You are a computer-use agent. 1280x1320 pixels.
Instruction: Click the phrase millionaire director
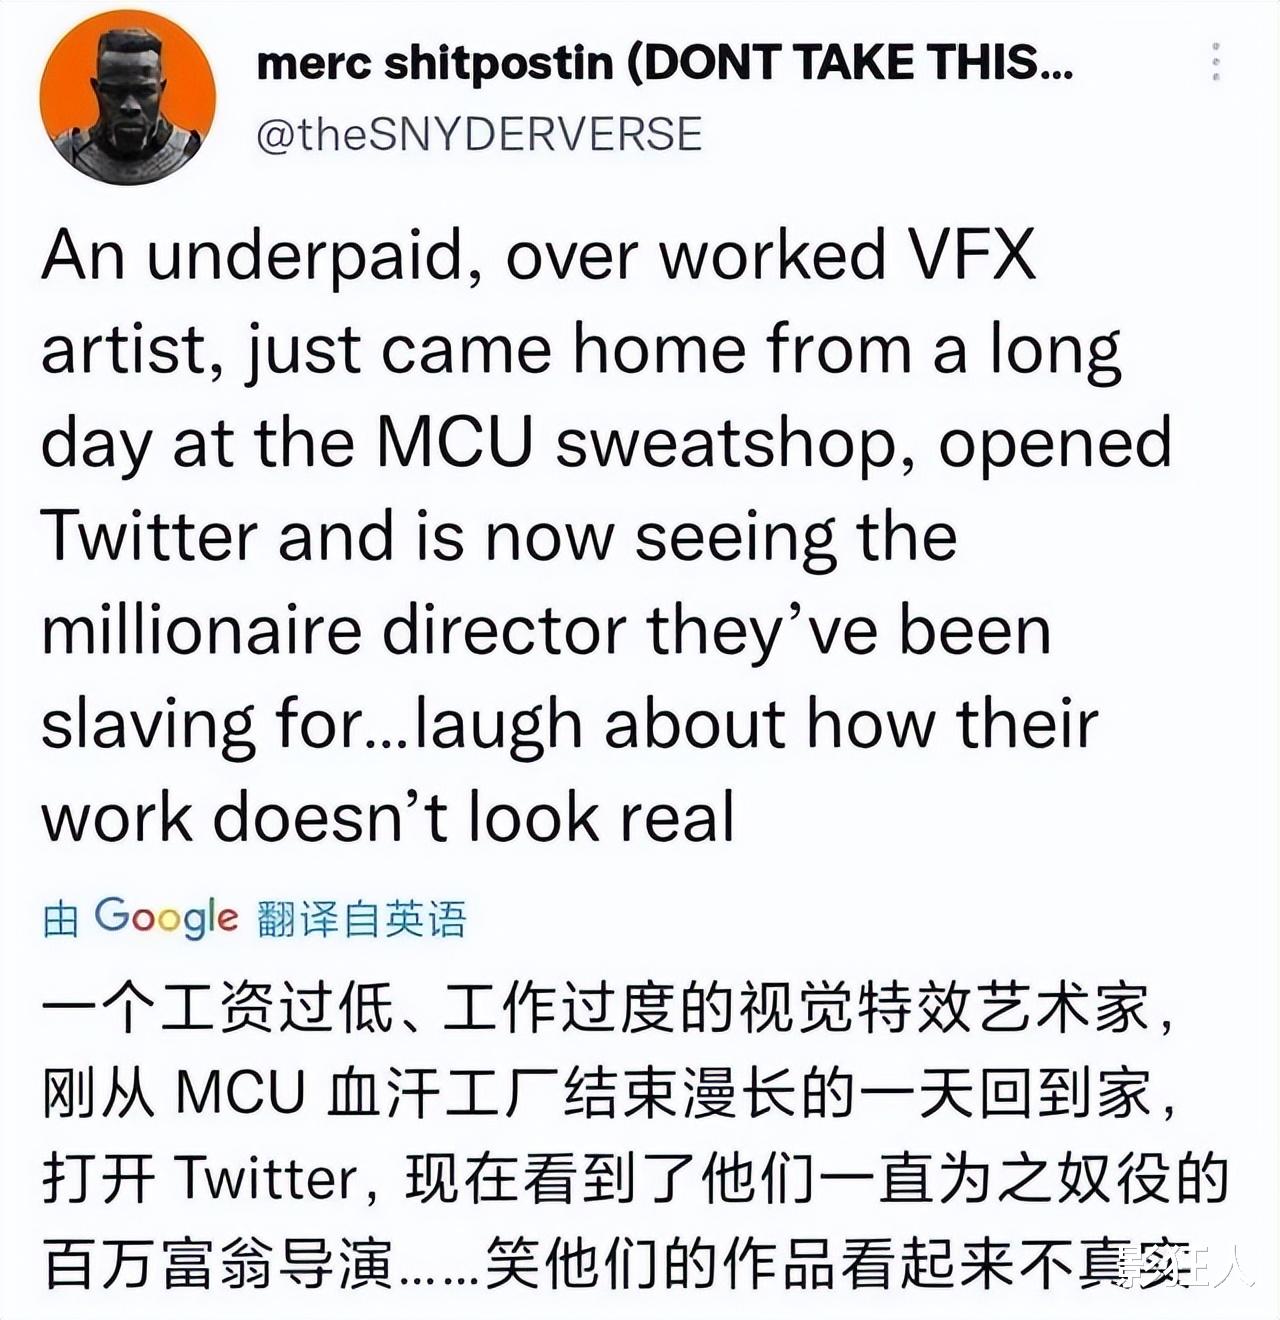pyautogui.click(x=335, y=630)
